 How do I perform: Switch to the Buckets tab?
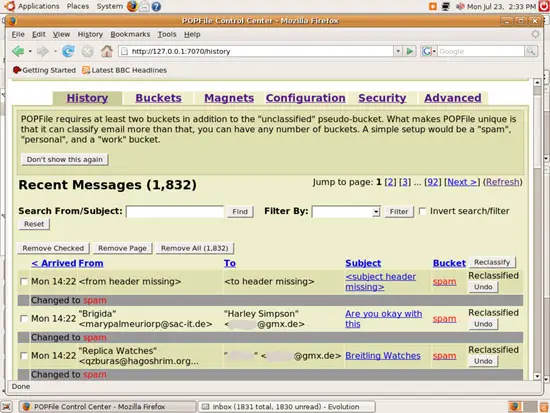coord(159,98)
